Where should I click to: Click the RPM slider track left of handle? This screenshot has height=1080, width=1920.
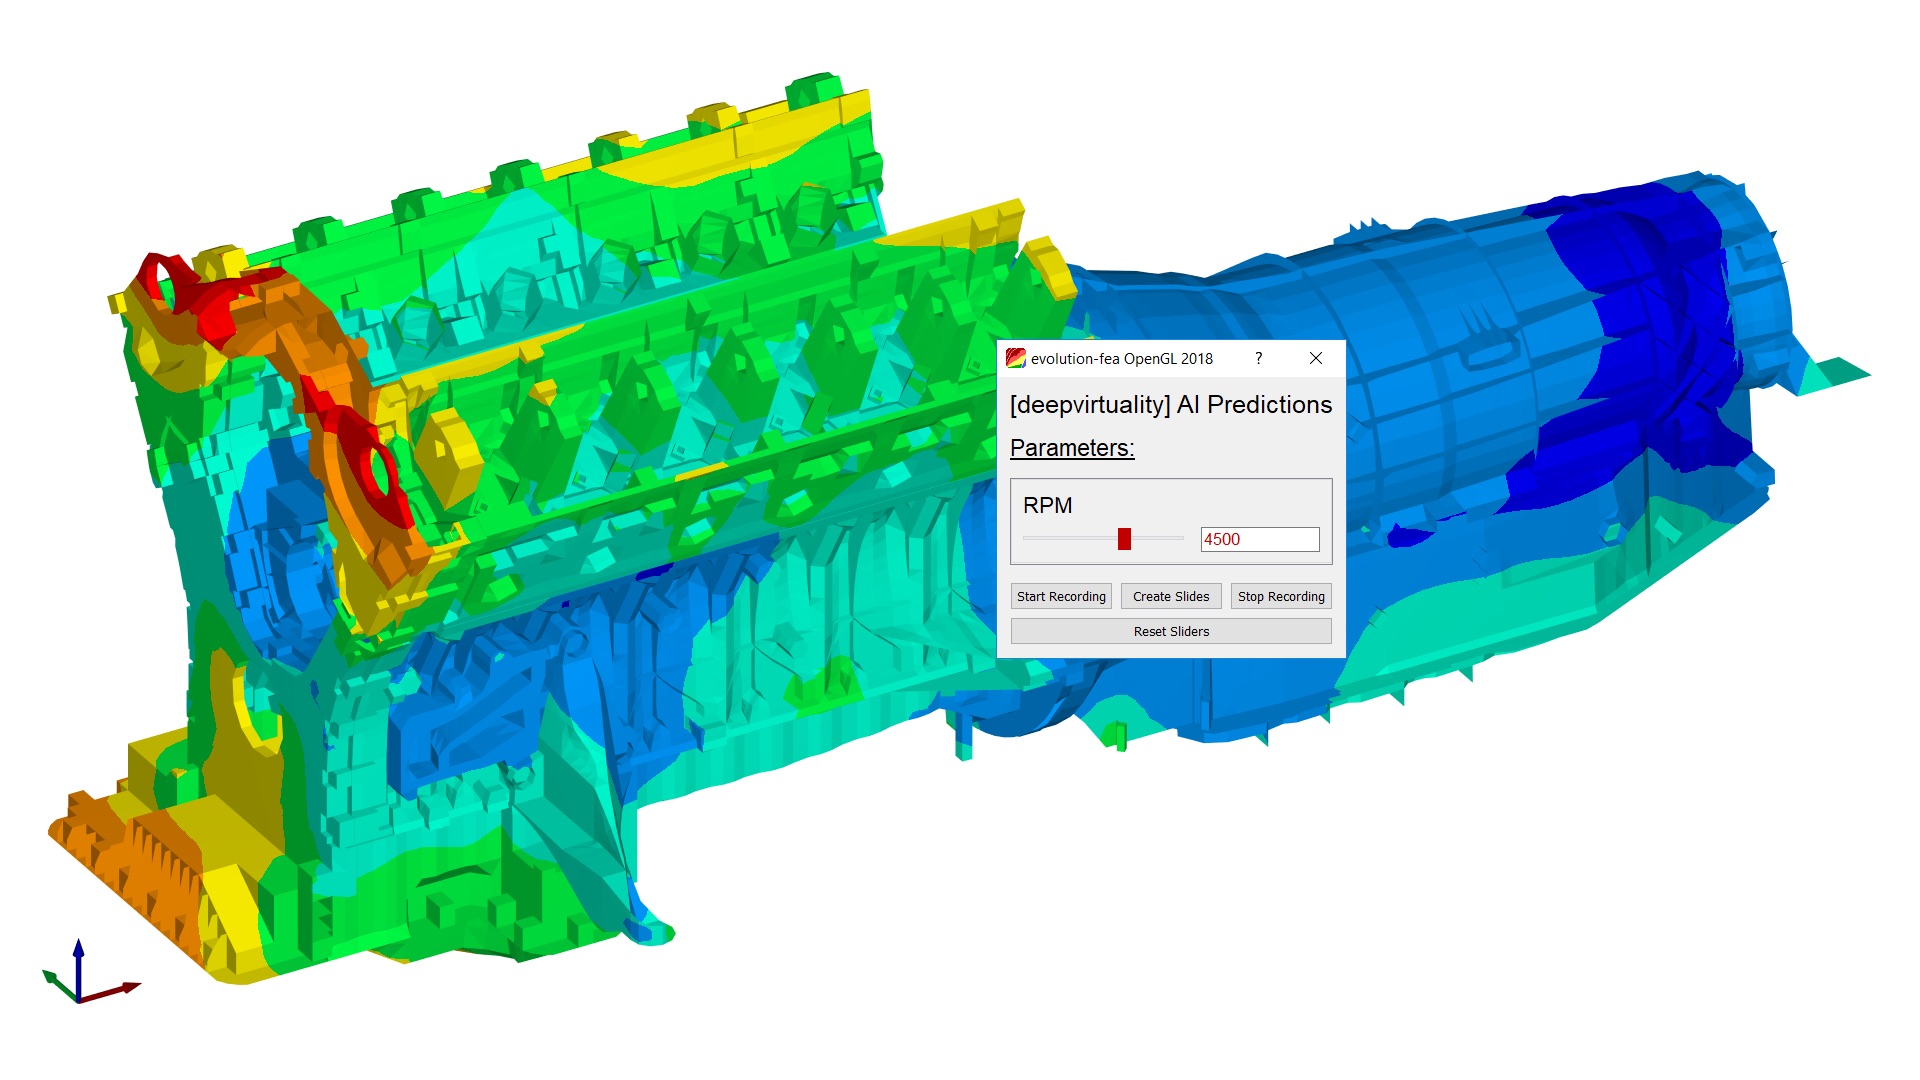coord(1068,539)
